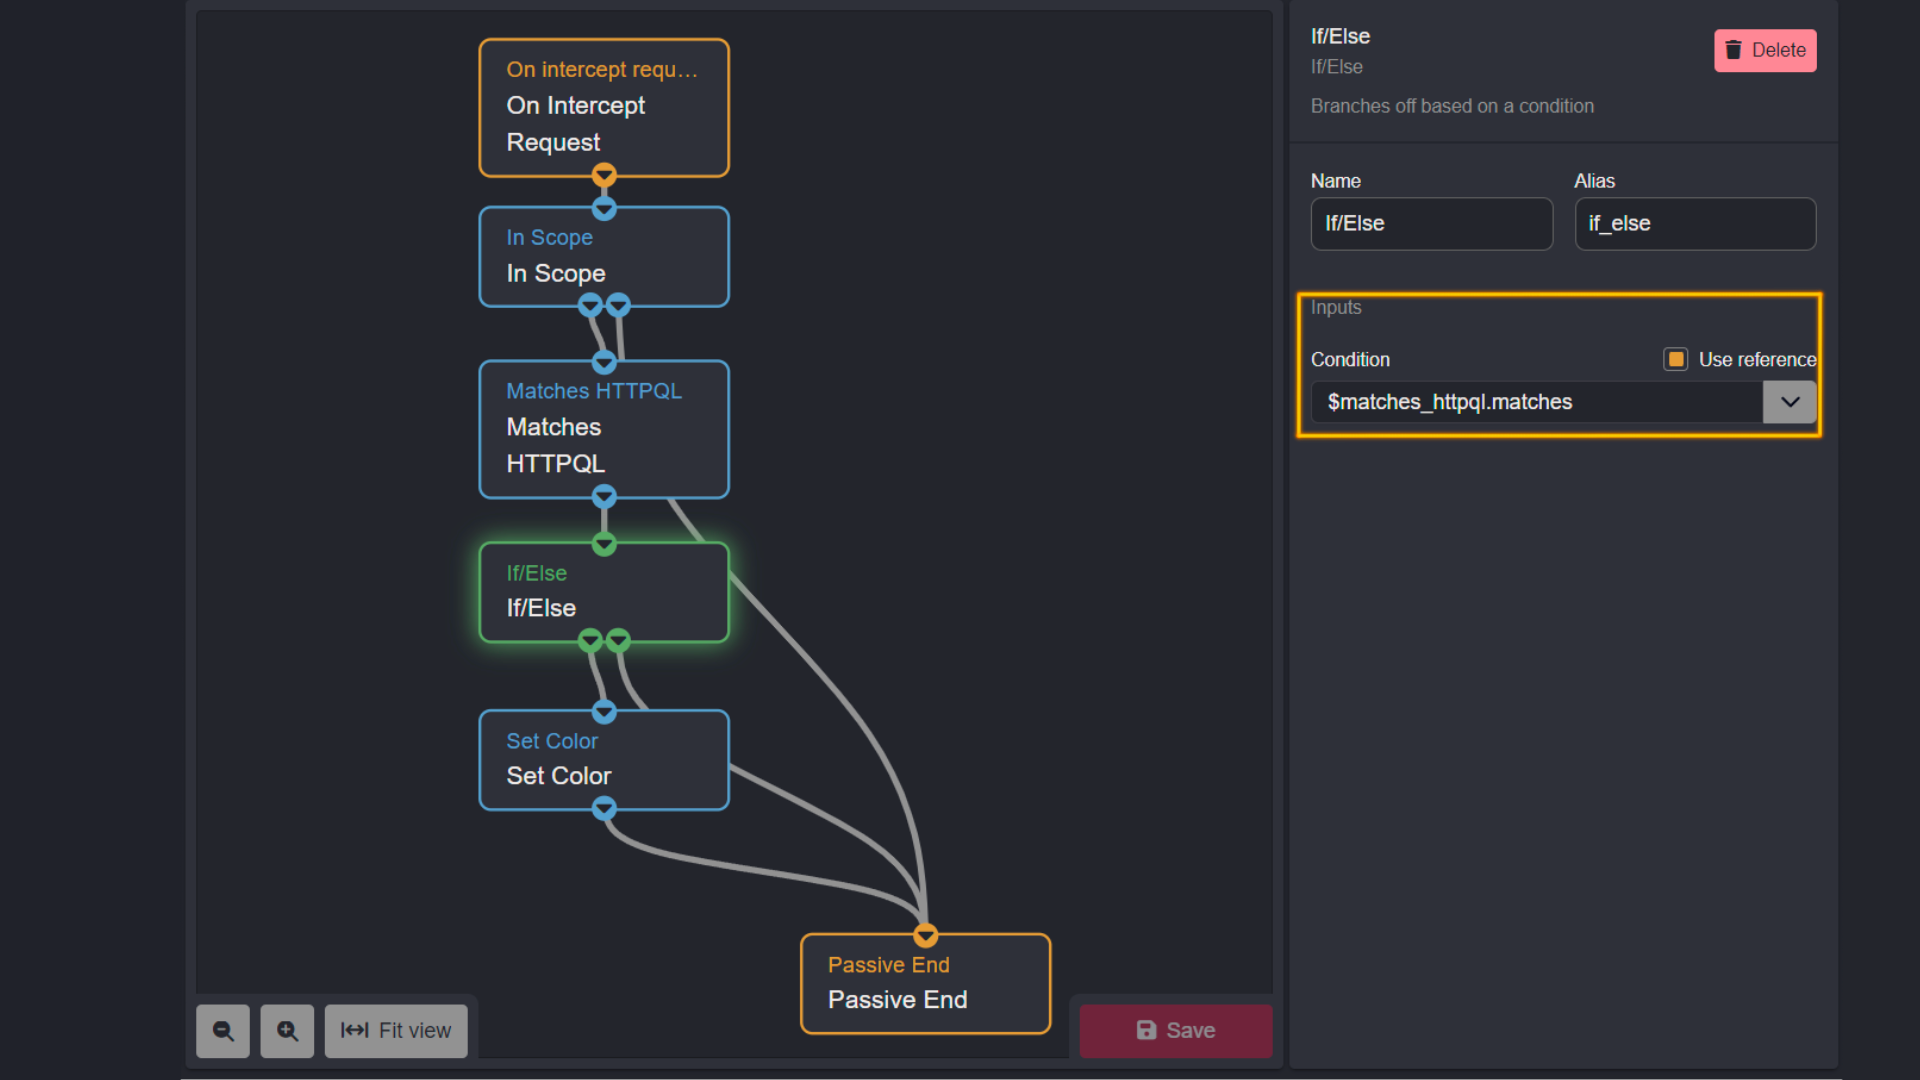Click the Delete button in the panel
This screenshot has height=1080, width=1920.
1764,49
